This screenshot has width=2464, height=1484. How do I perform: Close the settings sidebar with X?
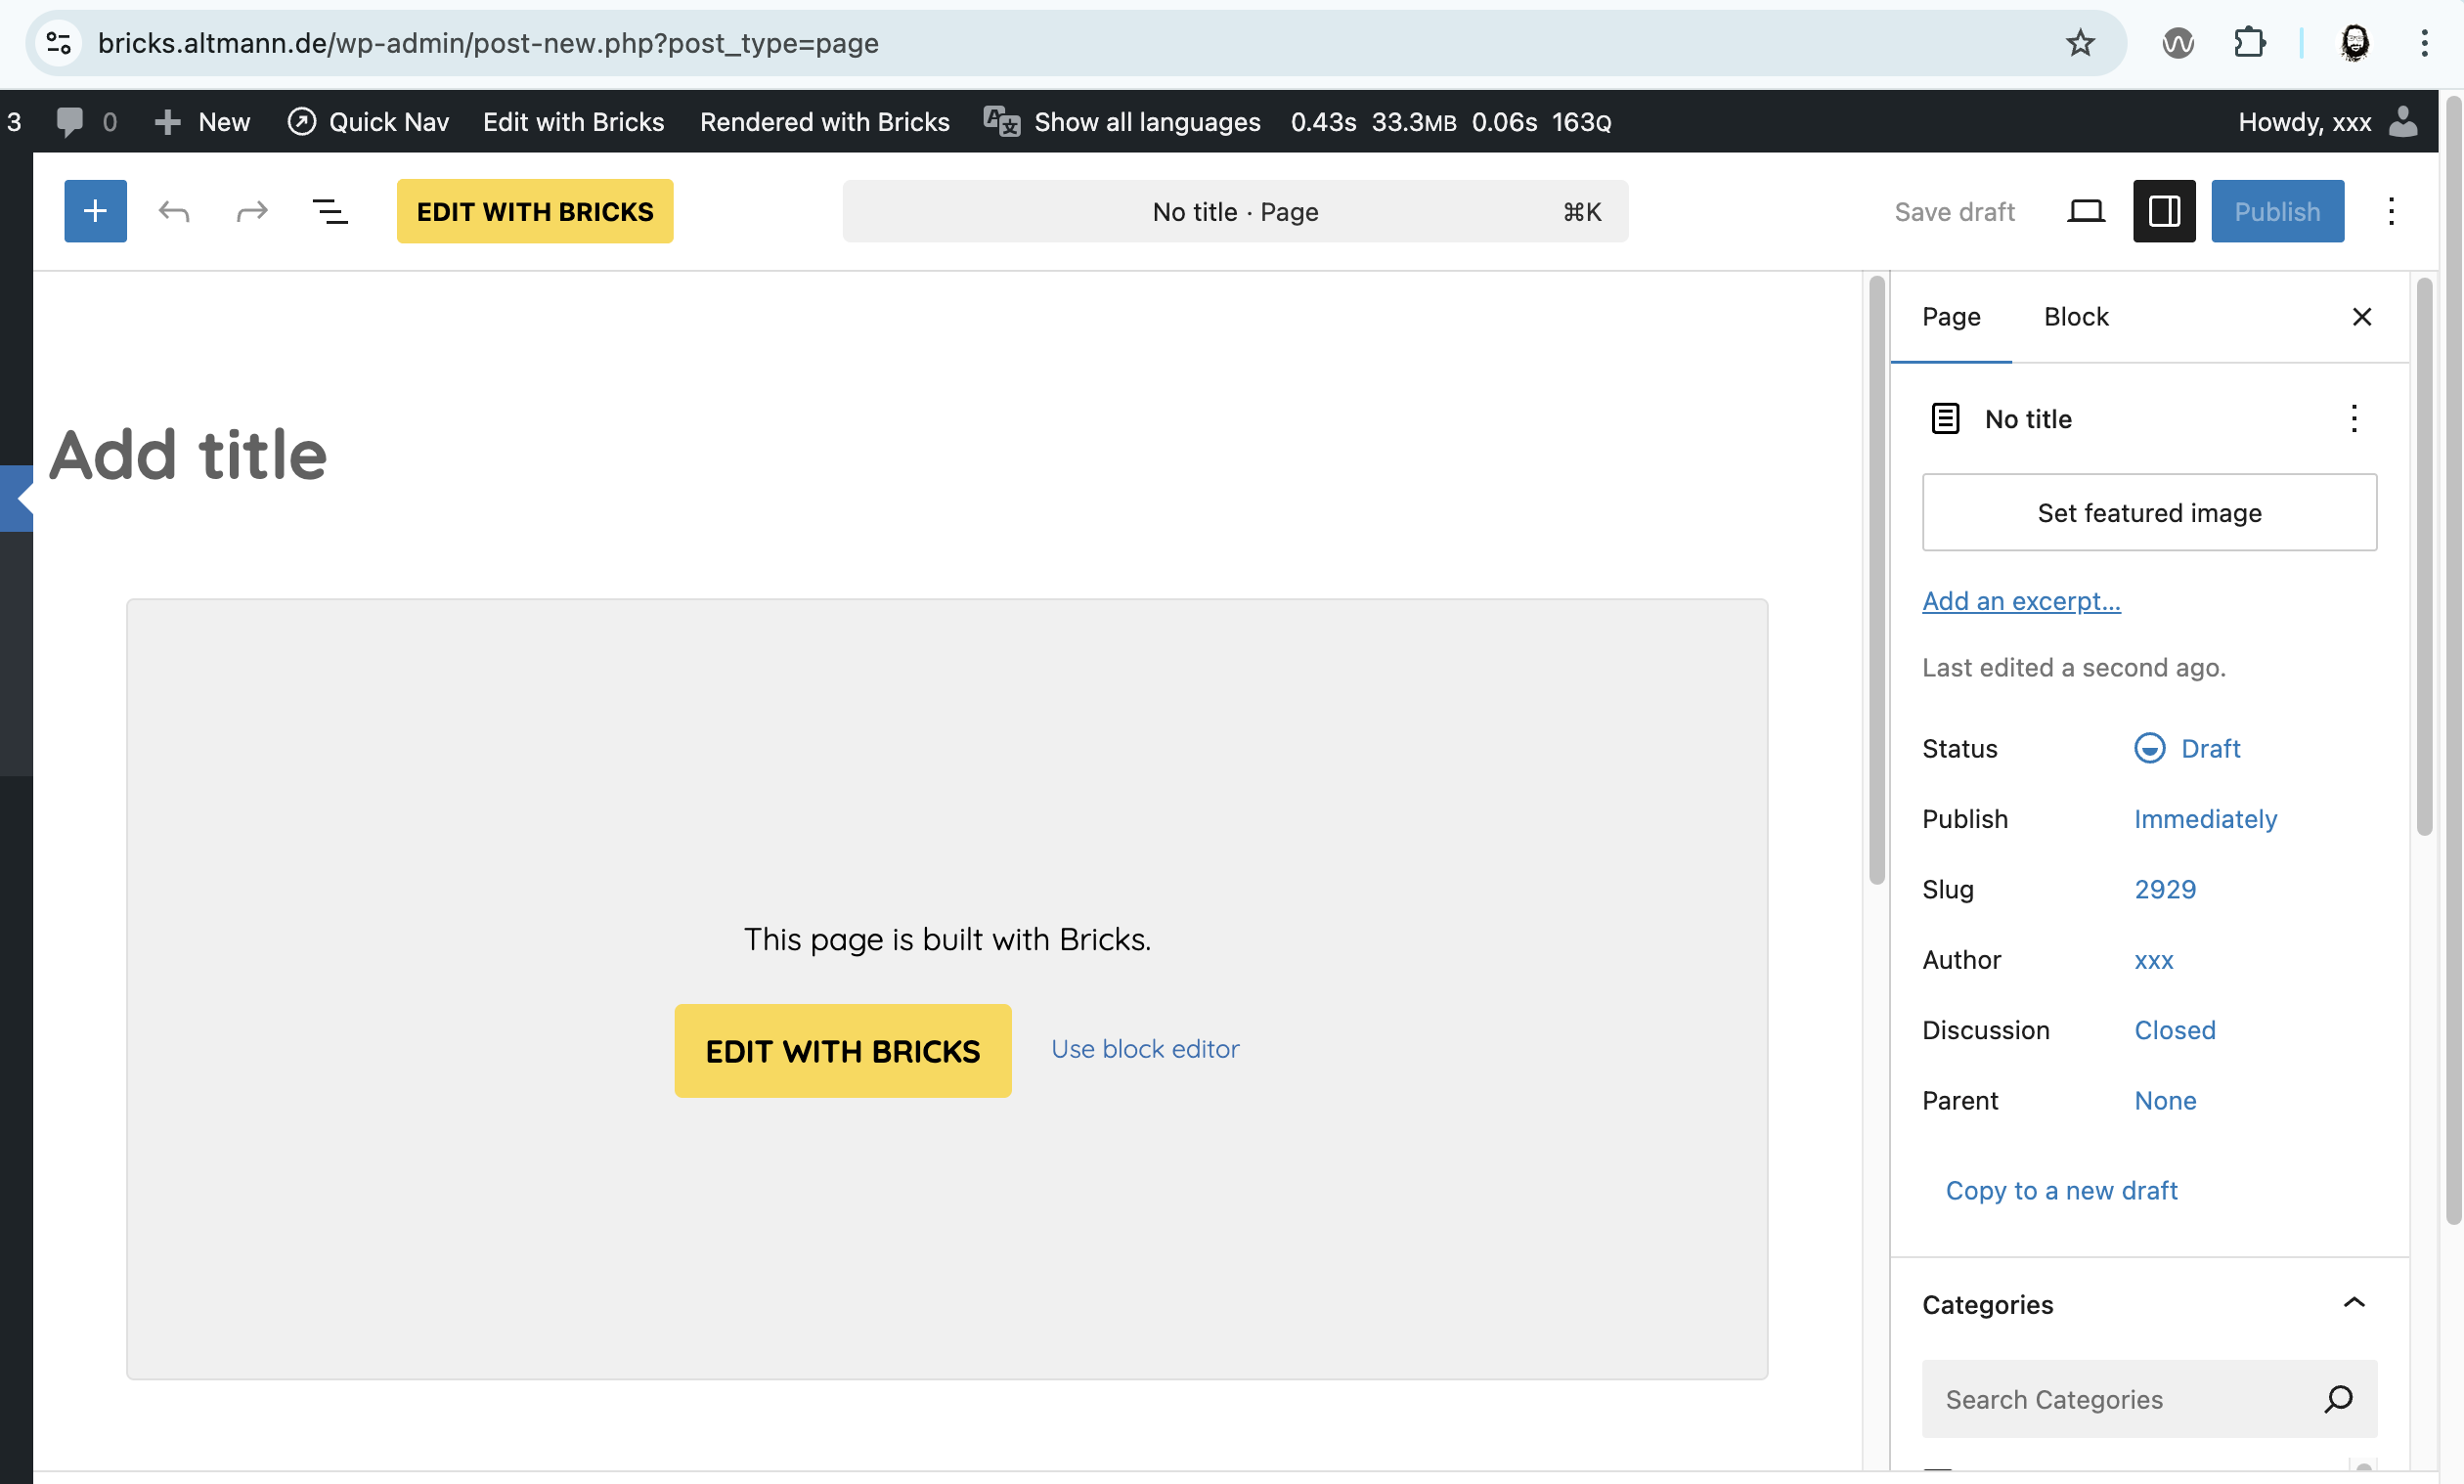tap(2362, 316)
